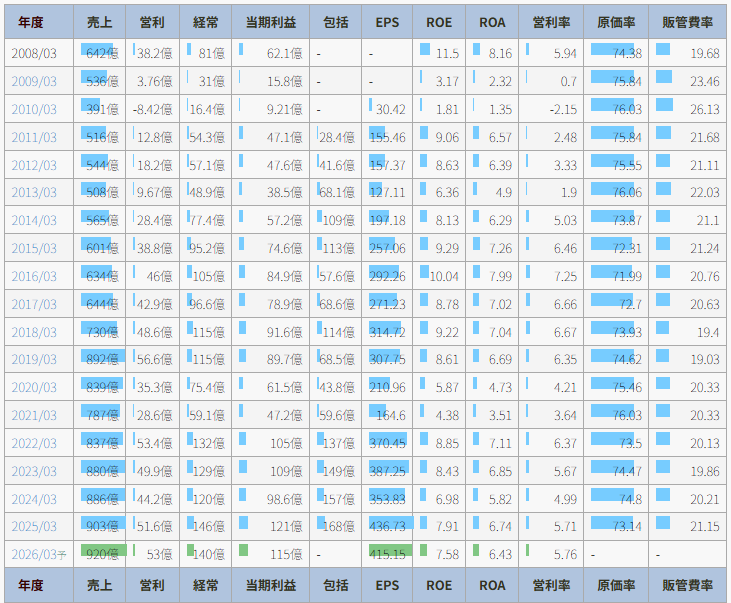
Task: Open the 2025/03 fiscal year link
Action: 34,526
